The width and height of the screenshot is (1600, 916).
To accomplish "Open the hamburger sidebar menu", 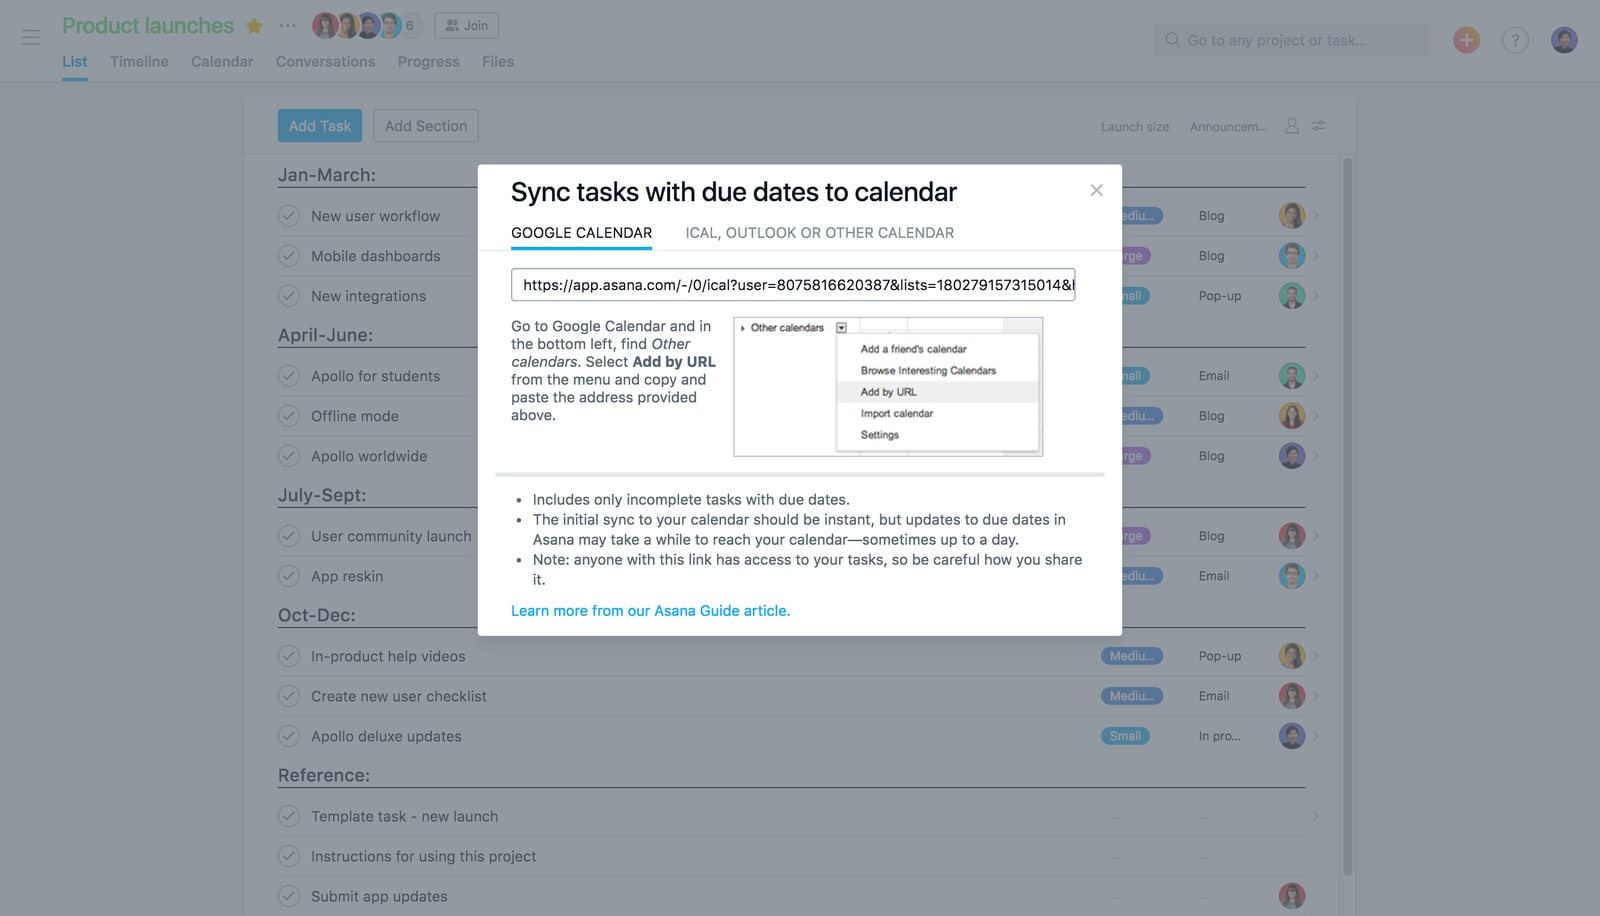I will [31, 37].
